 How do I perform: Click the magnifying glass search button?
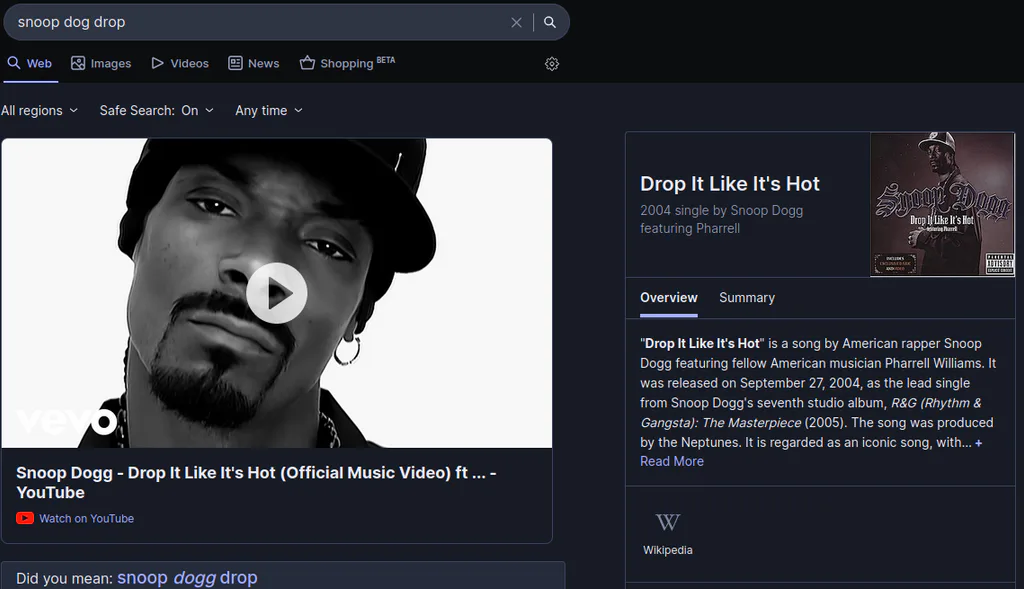pos(550,22)
